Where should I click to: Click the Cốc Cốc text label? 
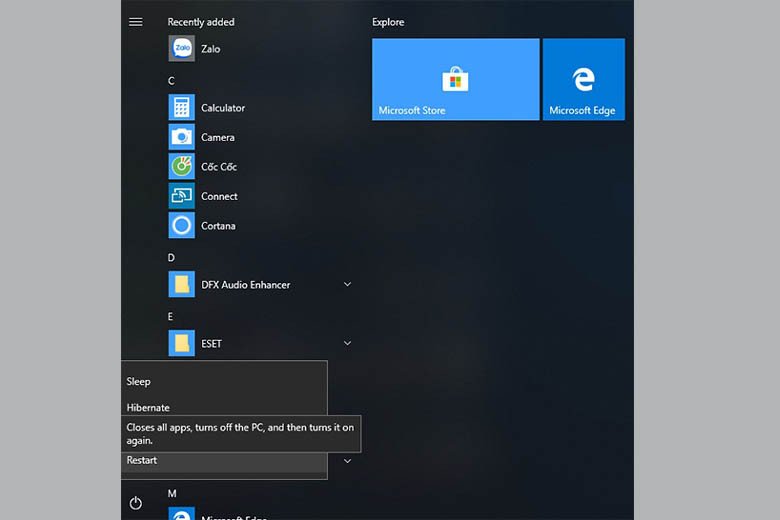click(x=219, y=167)
